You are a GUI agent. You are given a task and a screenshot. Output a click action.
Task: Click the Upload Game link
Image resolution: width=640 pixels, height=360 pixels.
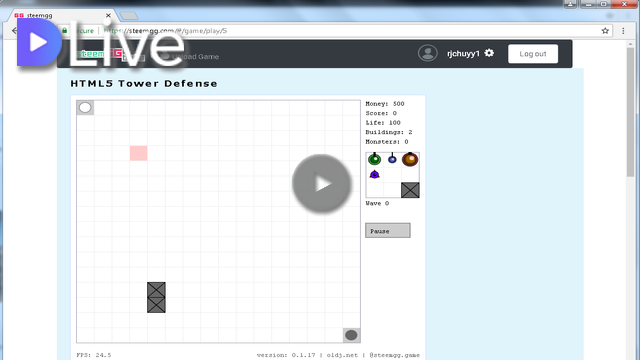[195, 57]
